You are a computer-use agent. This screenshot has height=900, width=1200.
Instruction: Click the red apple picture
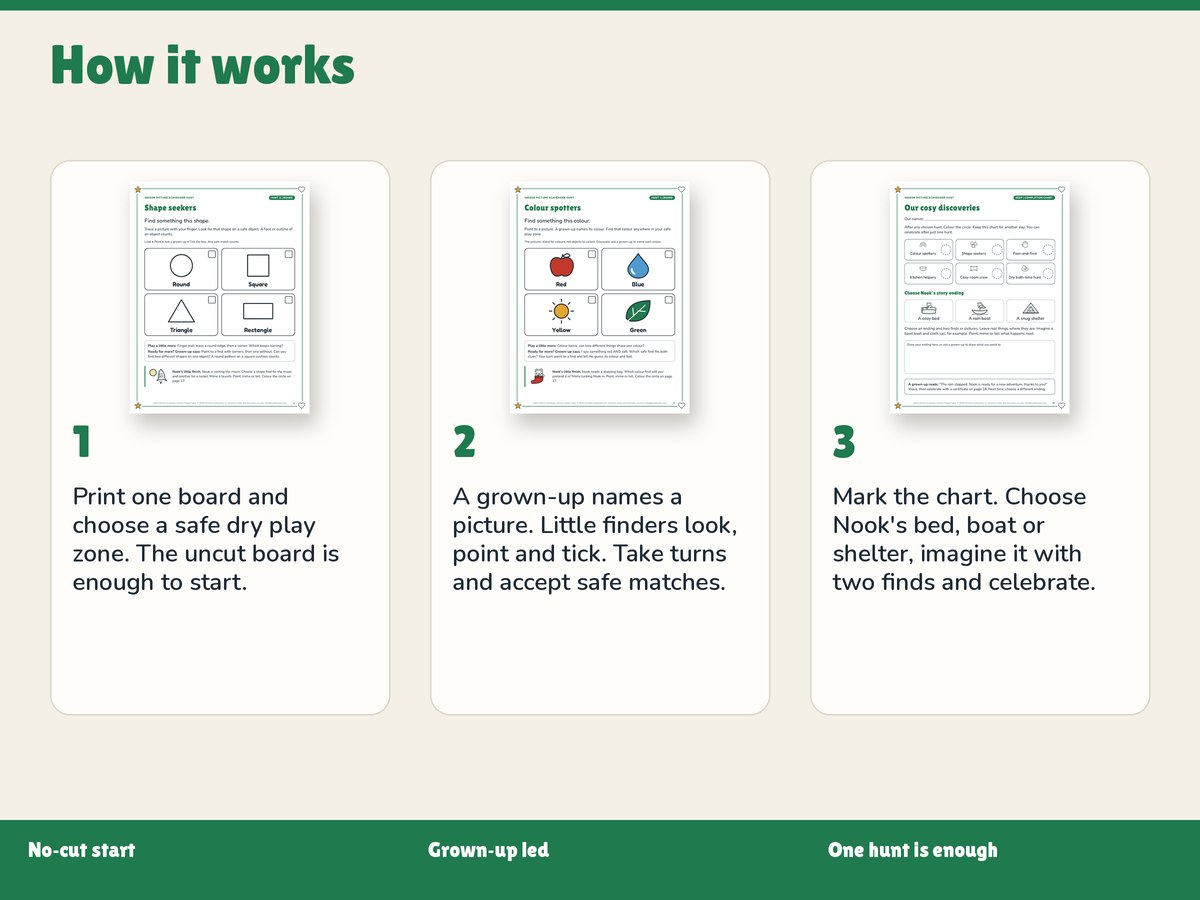point(561,265)
